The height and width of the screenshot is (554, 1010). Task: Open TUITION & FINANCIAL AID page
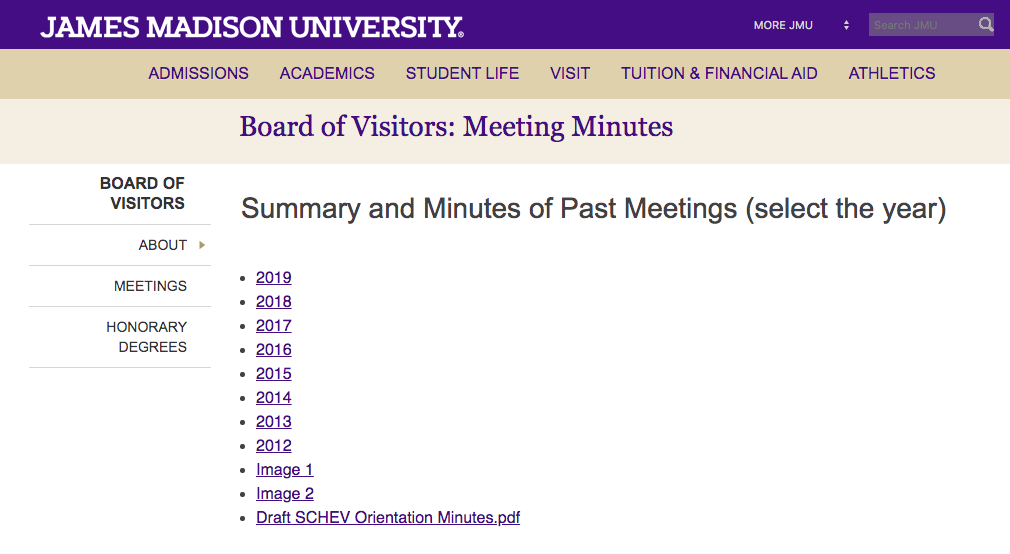719,73
